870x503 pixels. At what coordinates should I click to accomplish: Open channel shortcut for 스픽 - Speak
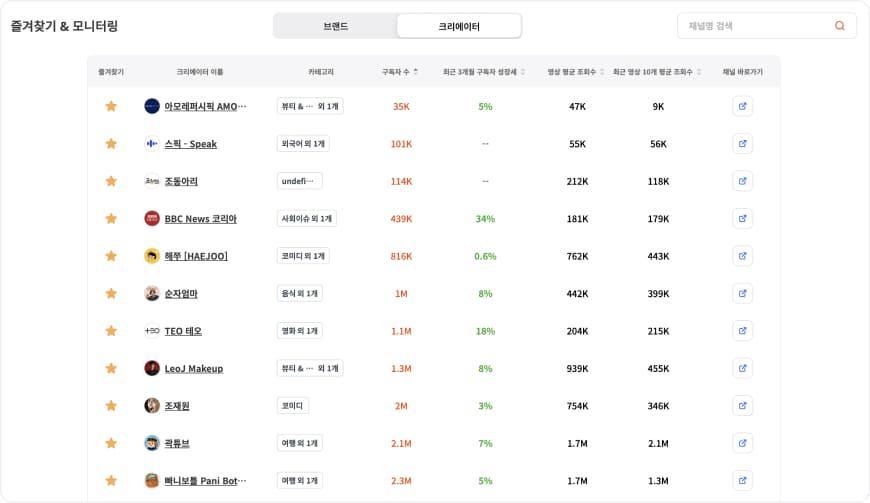742,144
